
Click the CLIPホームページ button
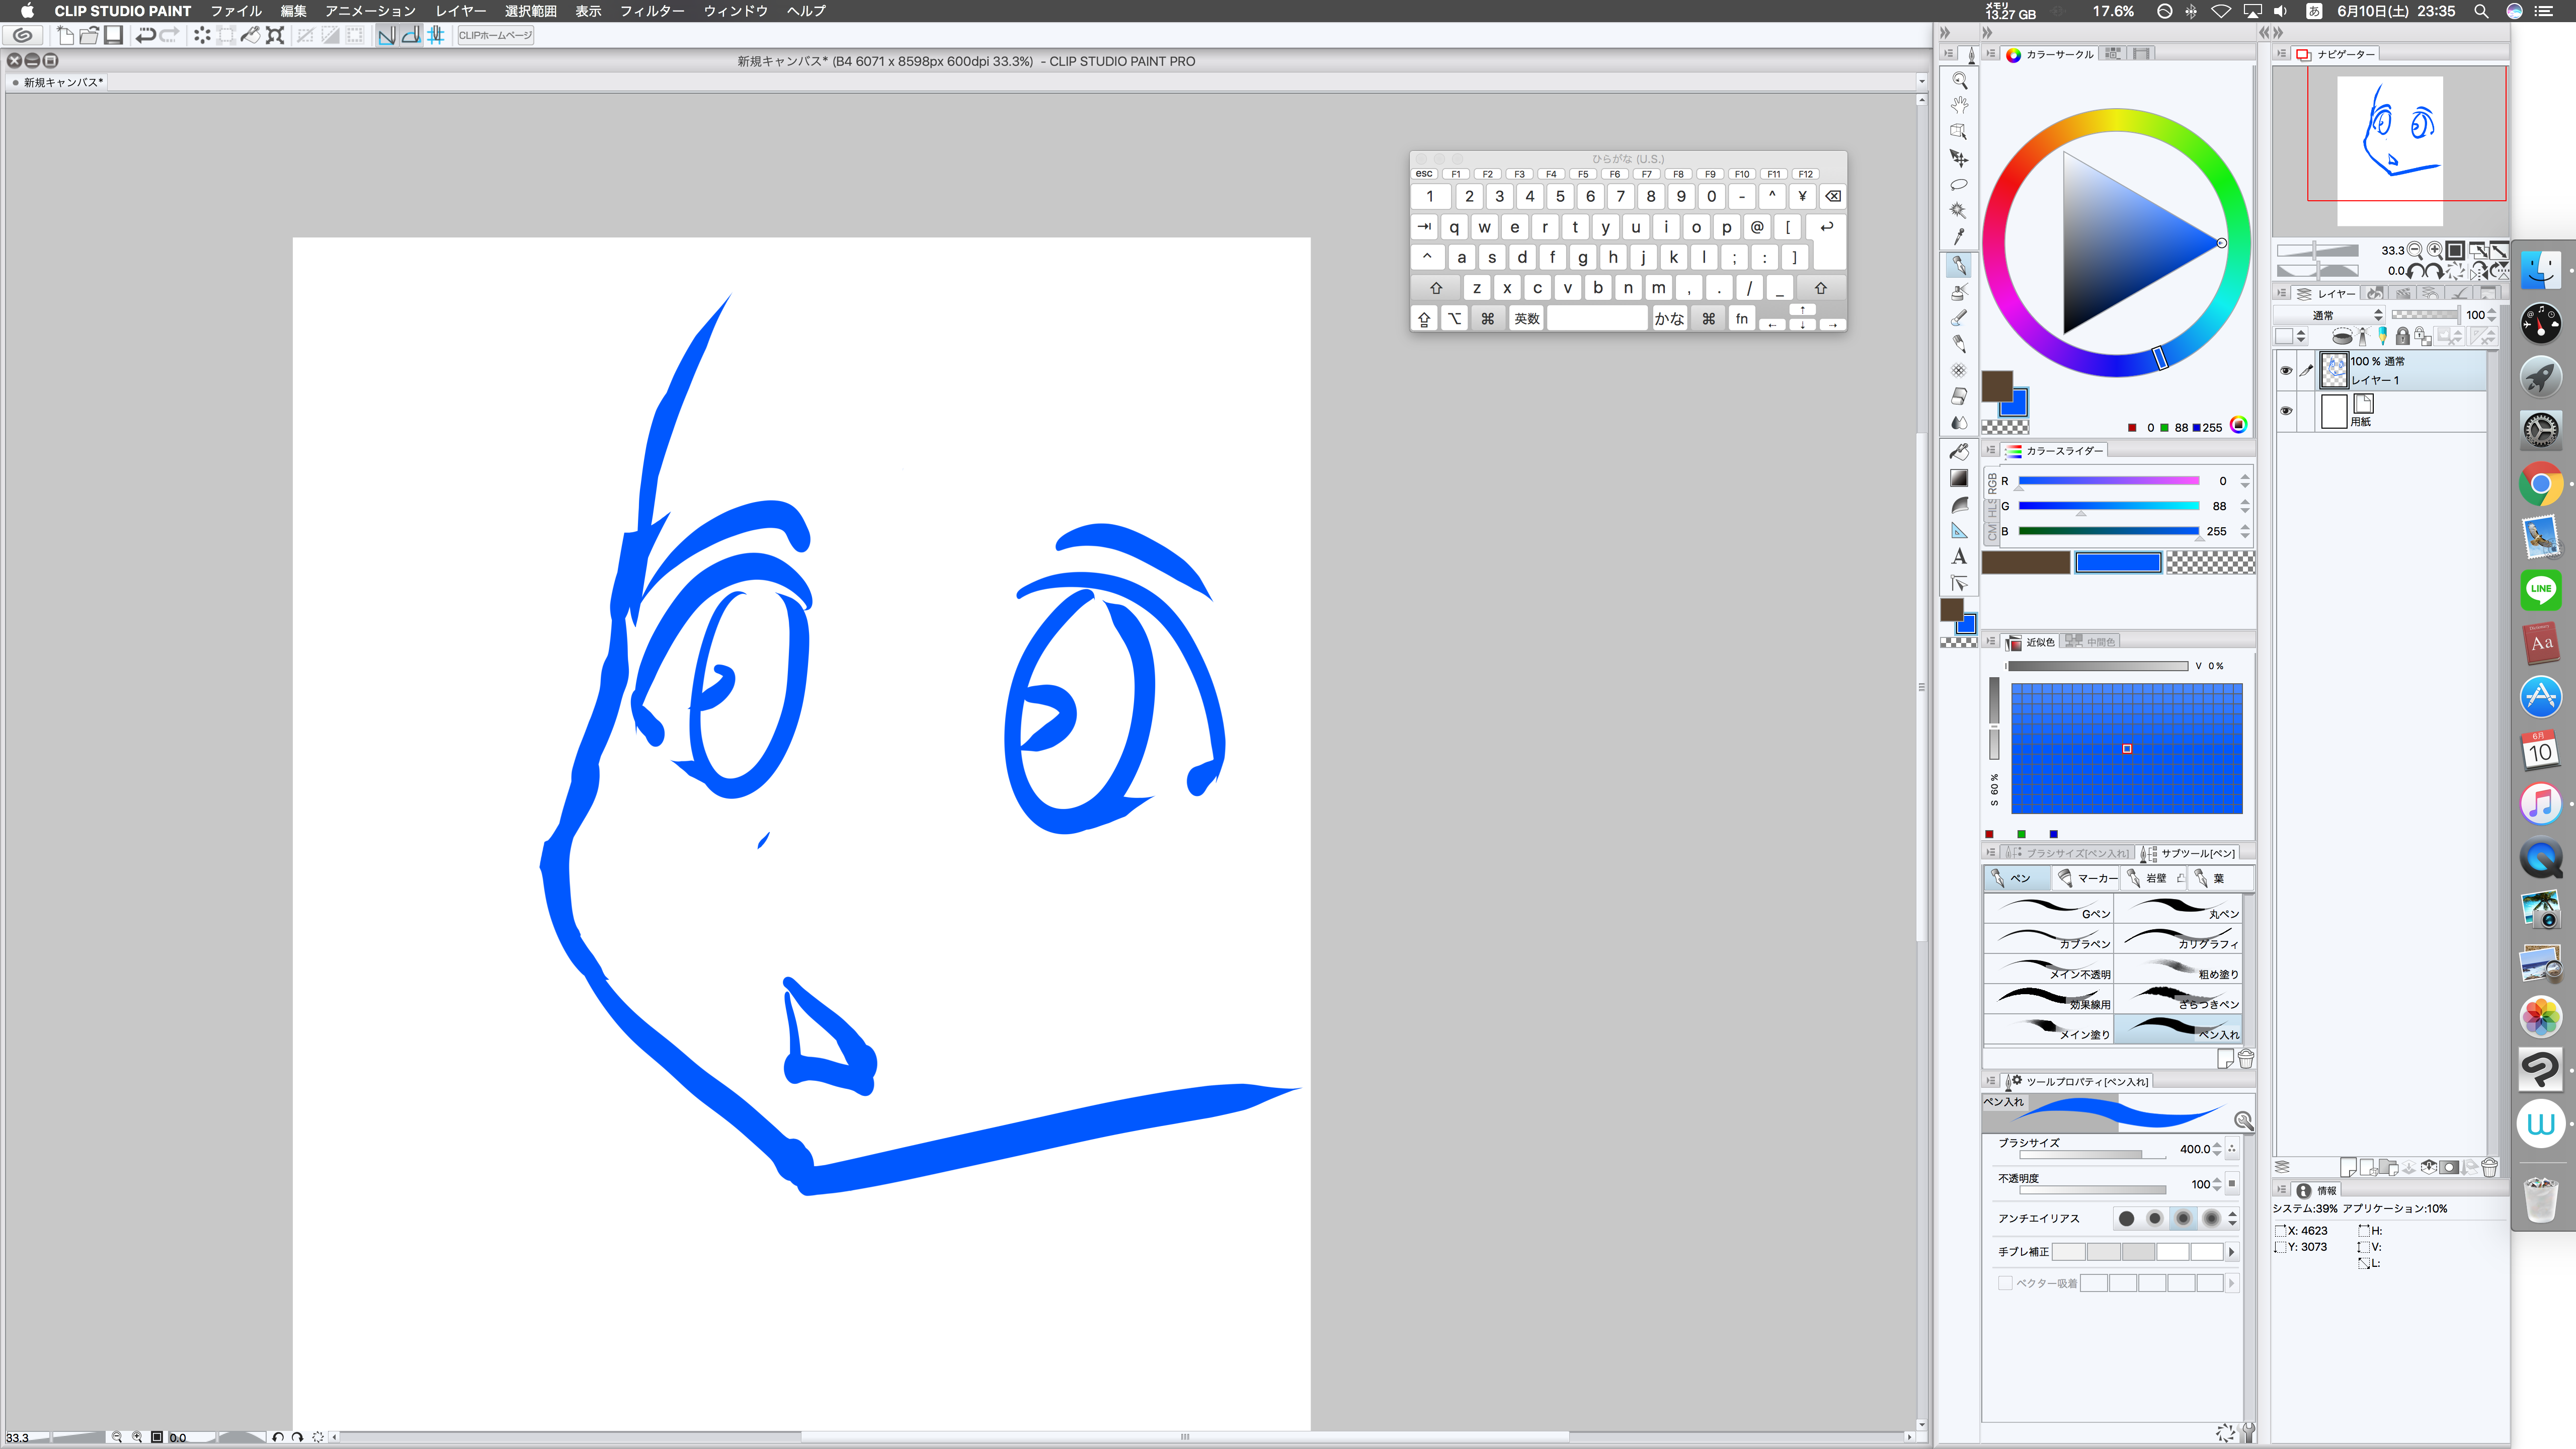pyautogui.click(x=495, y=35)
